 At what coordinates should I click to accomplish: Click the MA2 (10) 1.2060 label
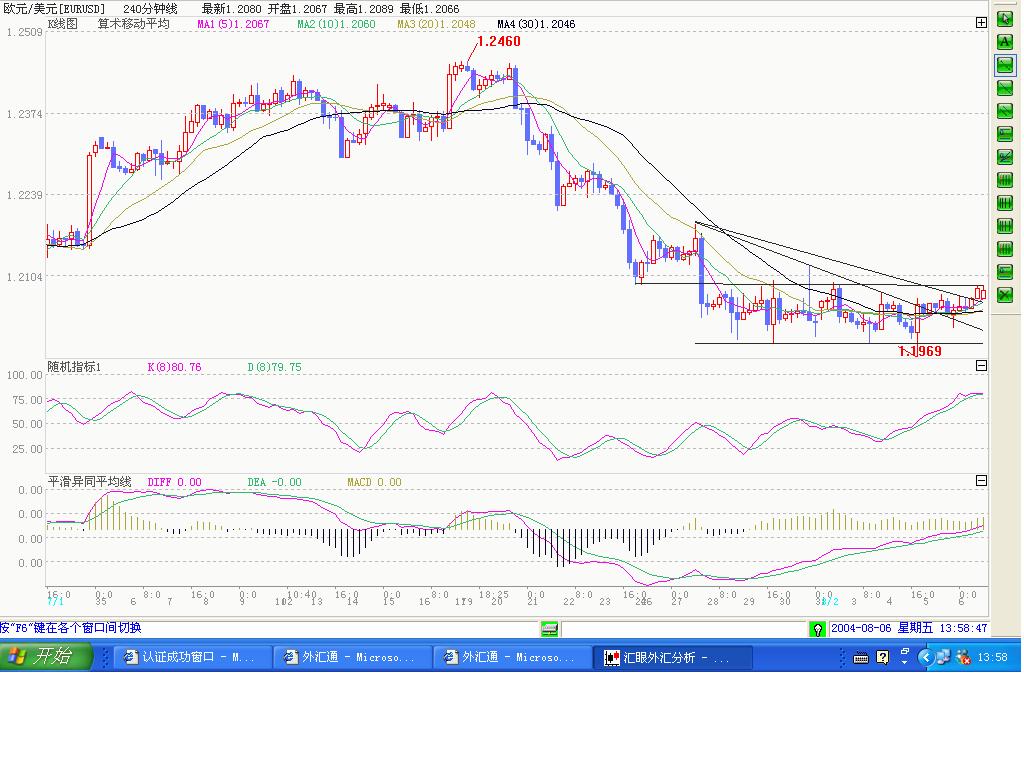[x=336, y=24]
